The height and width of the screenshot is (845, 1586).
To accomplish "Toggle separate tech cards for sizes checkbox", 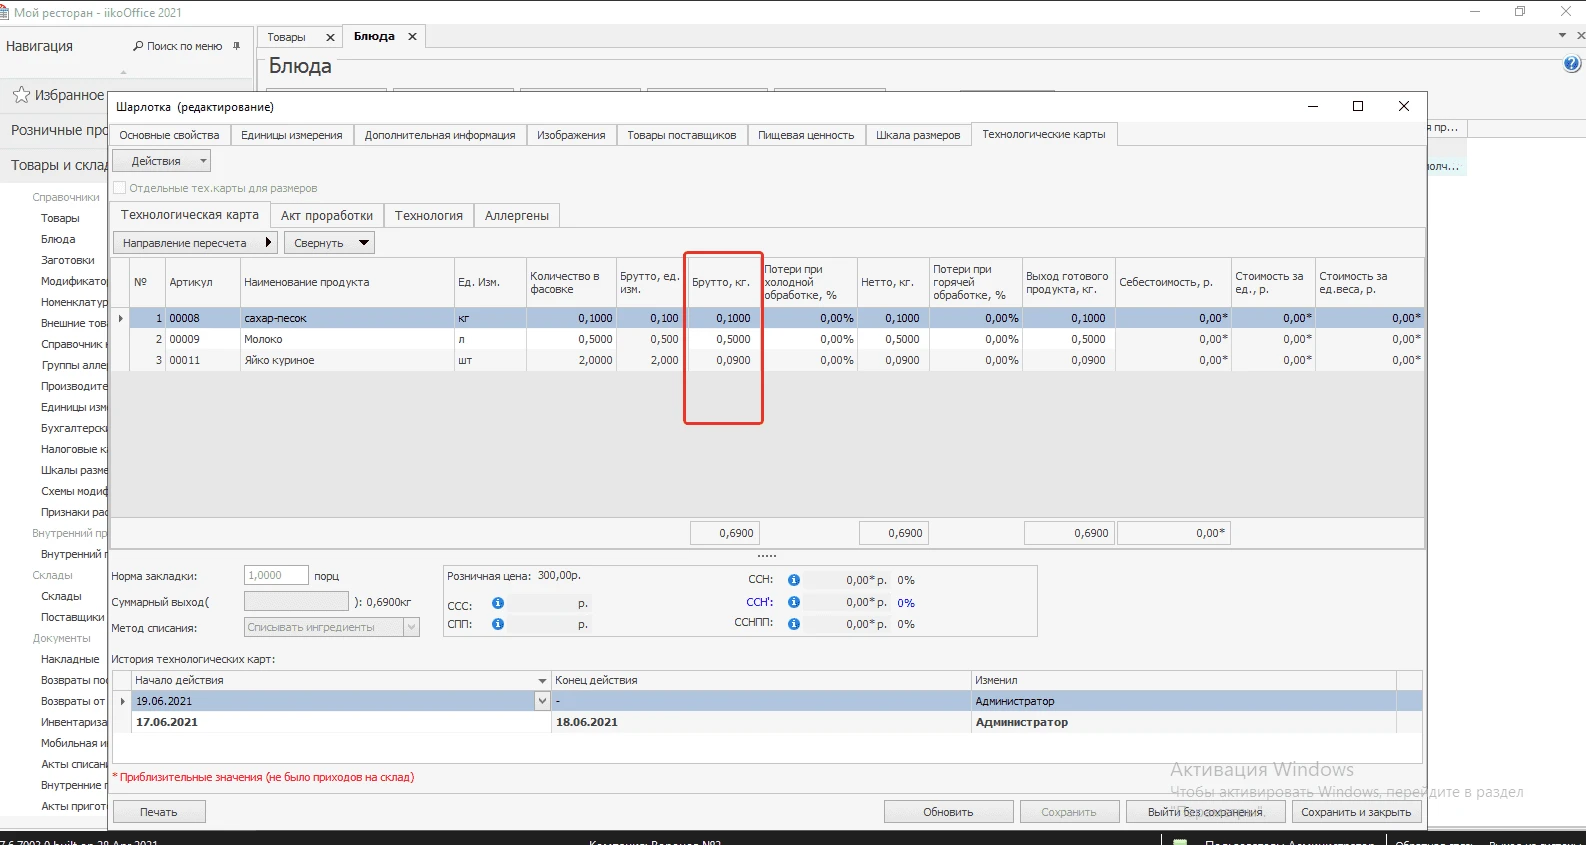I will 120,188.
